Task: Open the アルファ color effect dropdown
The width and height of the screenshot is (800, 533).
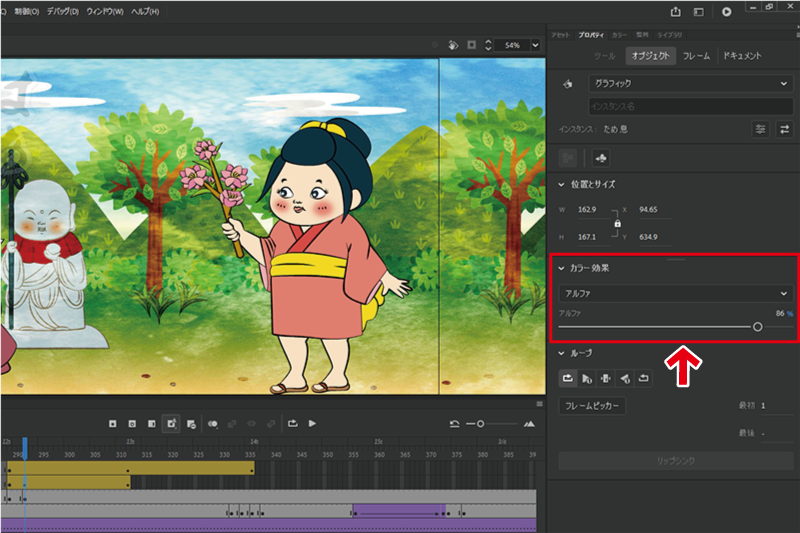Action: [x=676, y=293]
